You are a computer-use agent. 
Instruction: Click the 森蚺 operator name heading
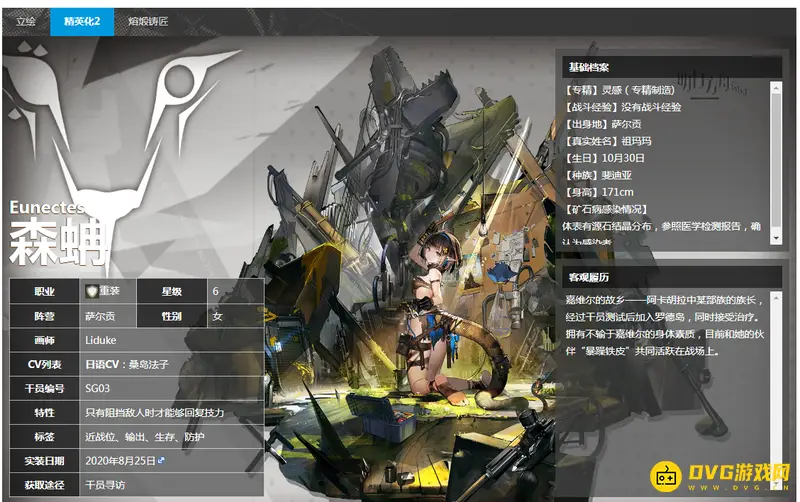coord(58,242)
